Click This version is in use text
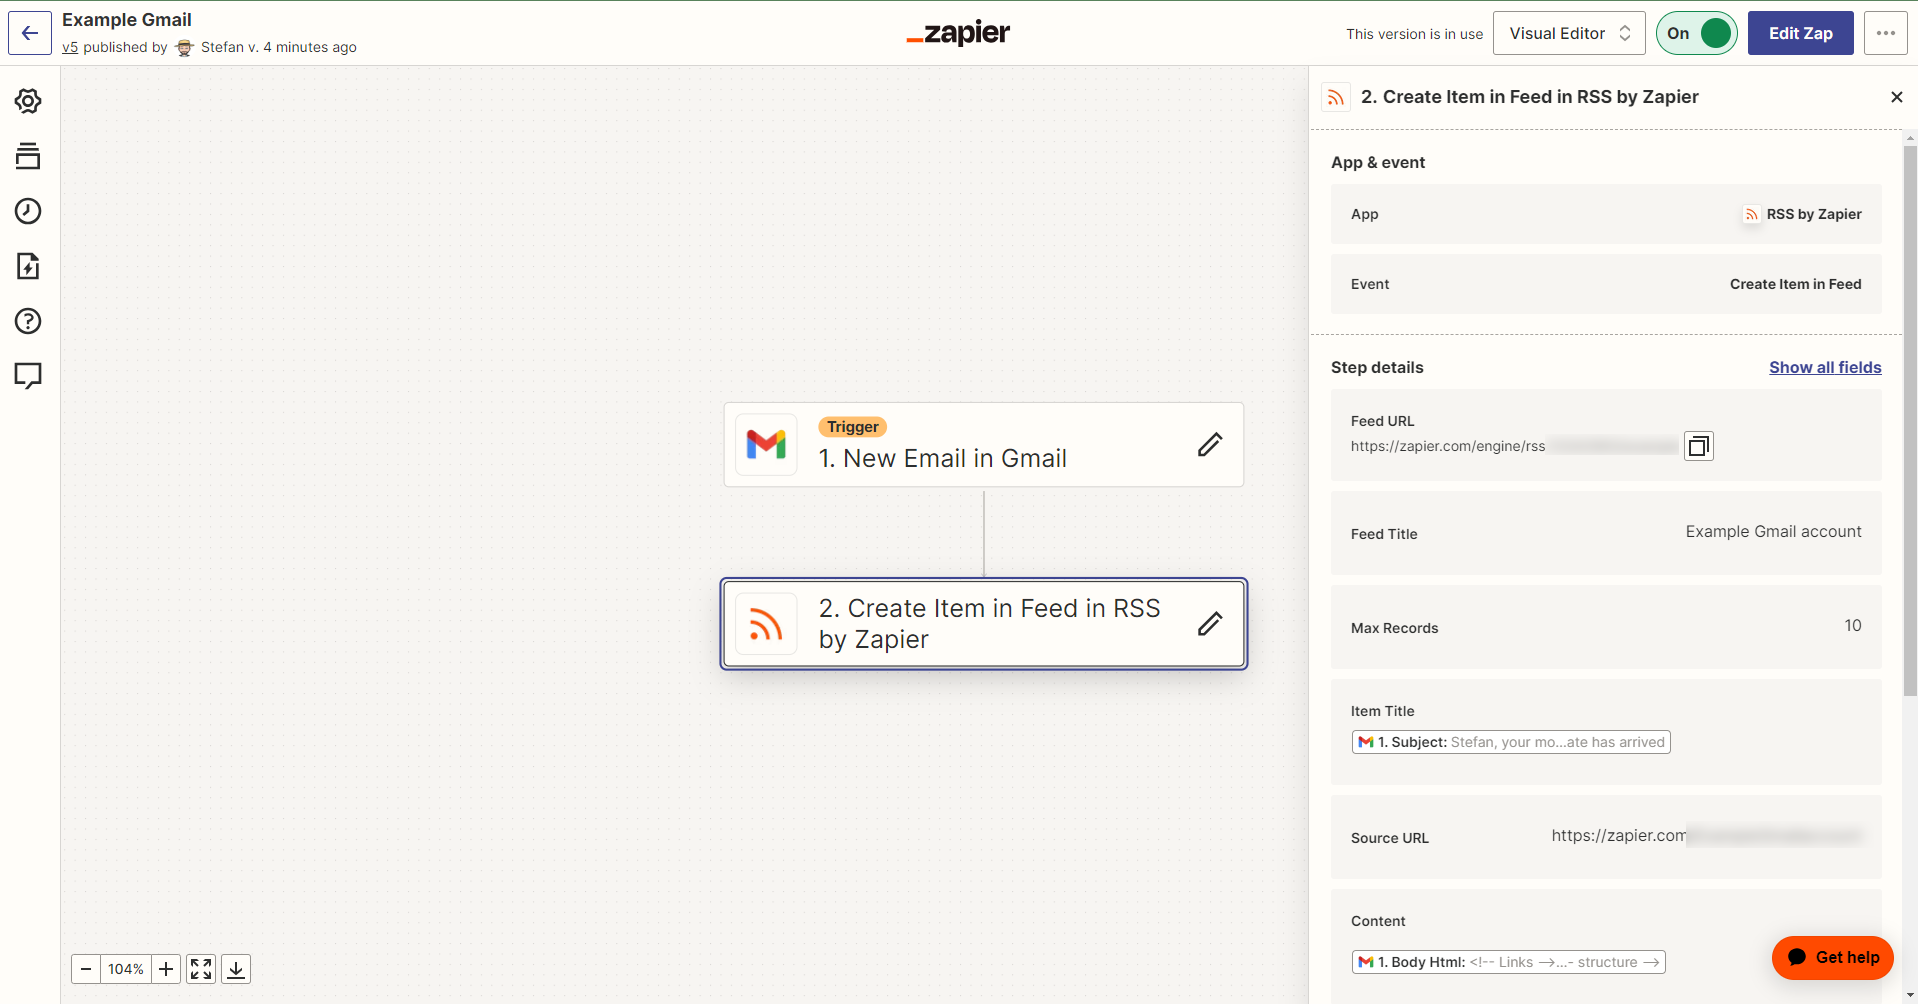 (x=1415, y=34)
